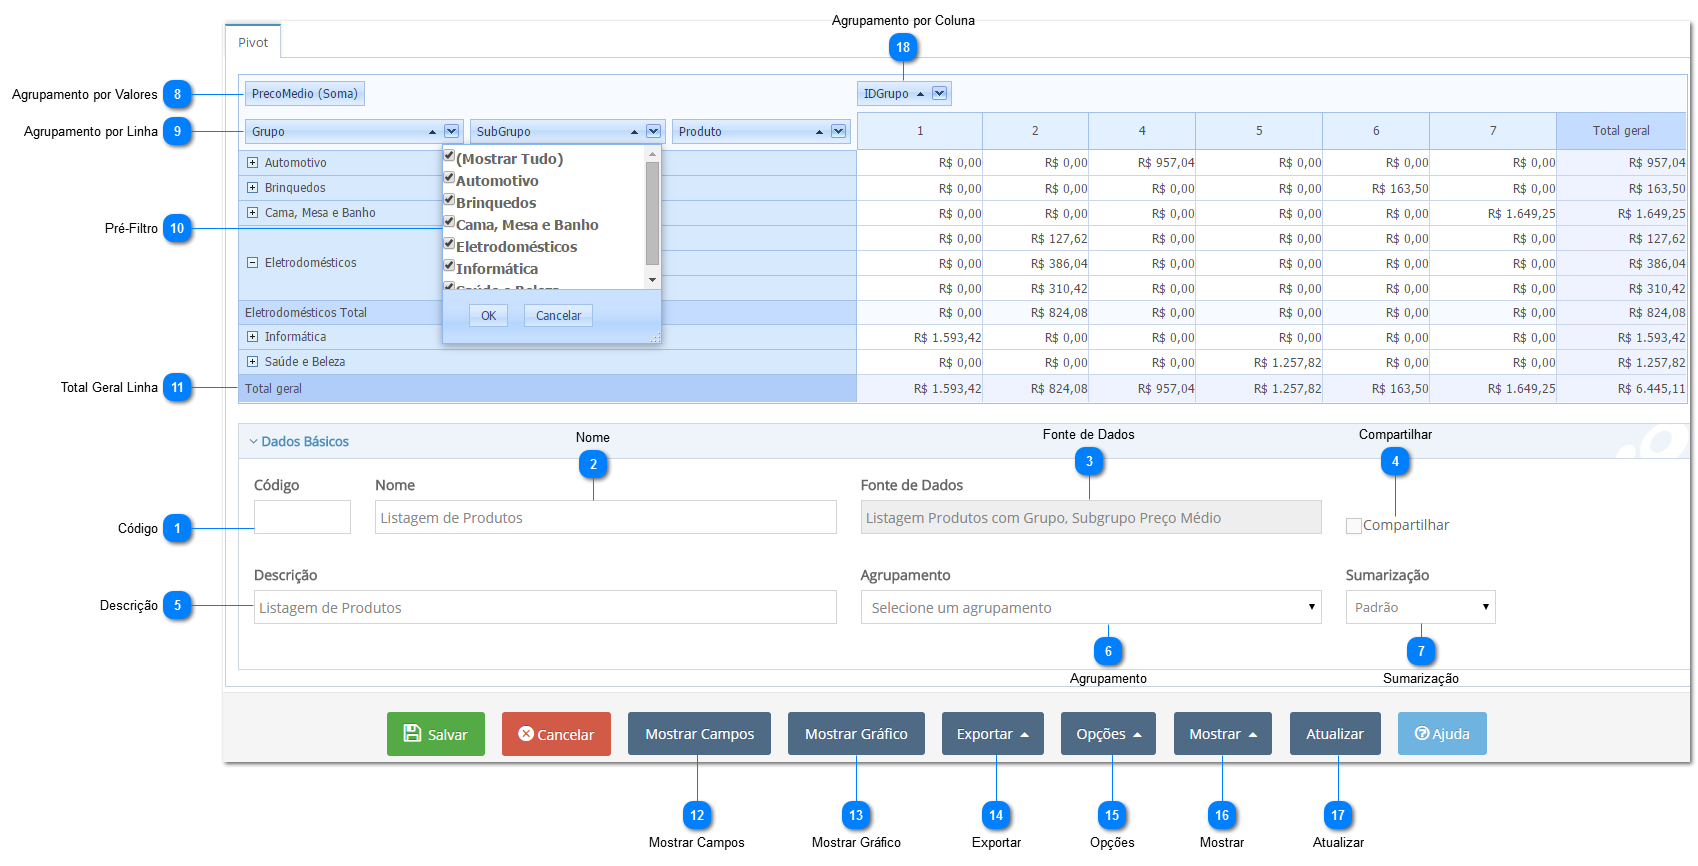1698x866 pixels.
Task: Collapse the Dados Básicos section
Action: tap(299, 441)
